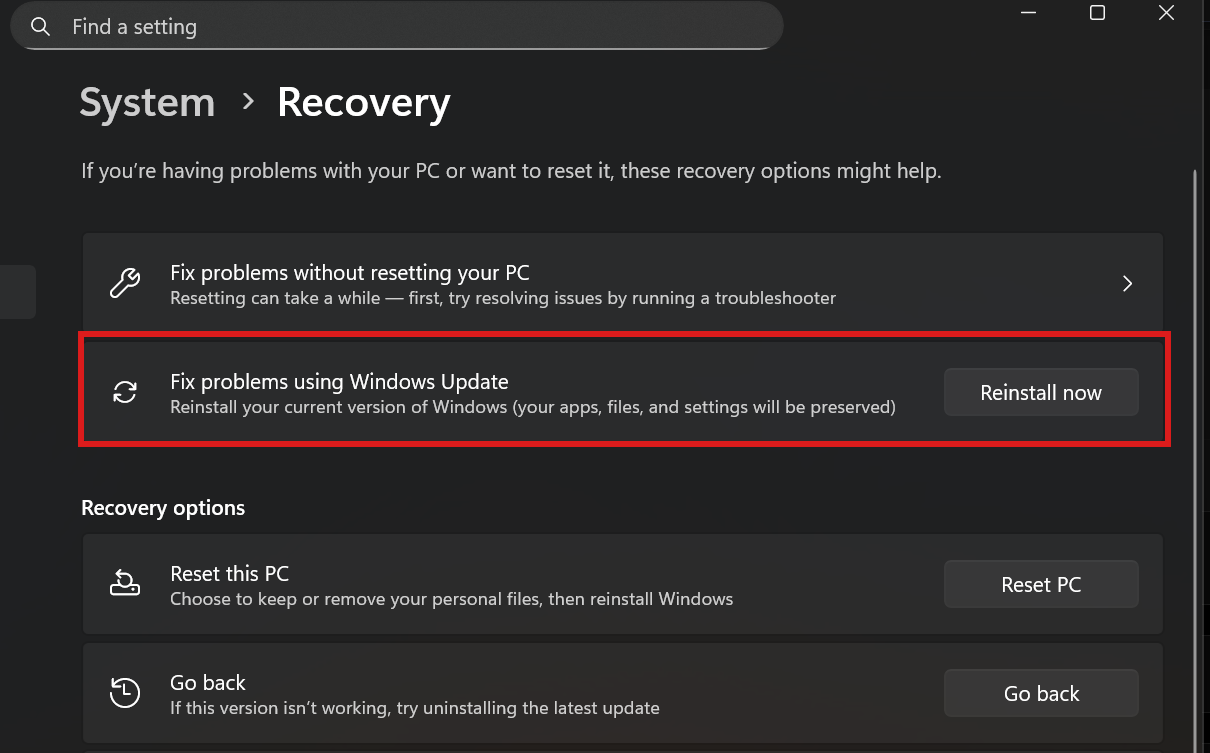
Task: Go back to System in the breadcrumb
Action: pyautogui.click(x=147, y=103)
